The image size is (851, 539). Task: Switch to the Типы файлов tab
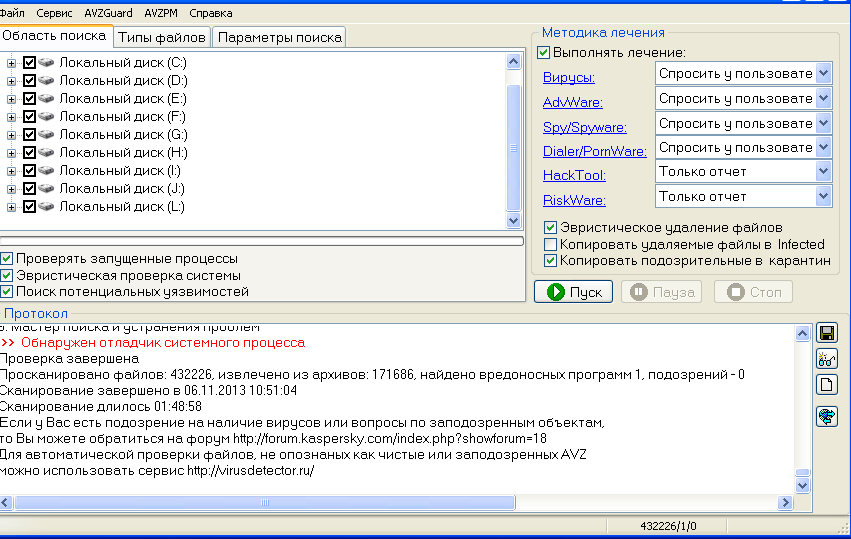[x=161, y=37]
